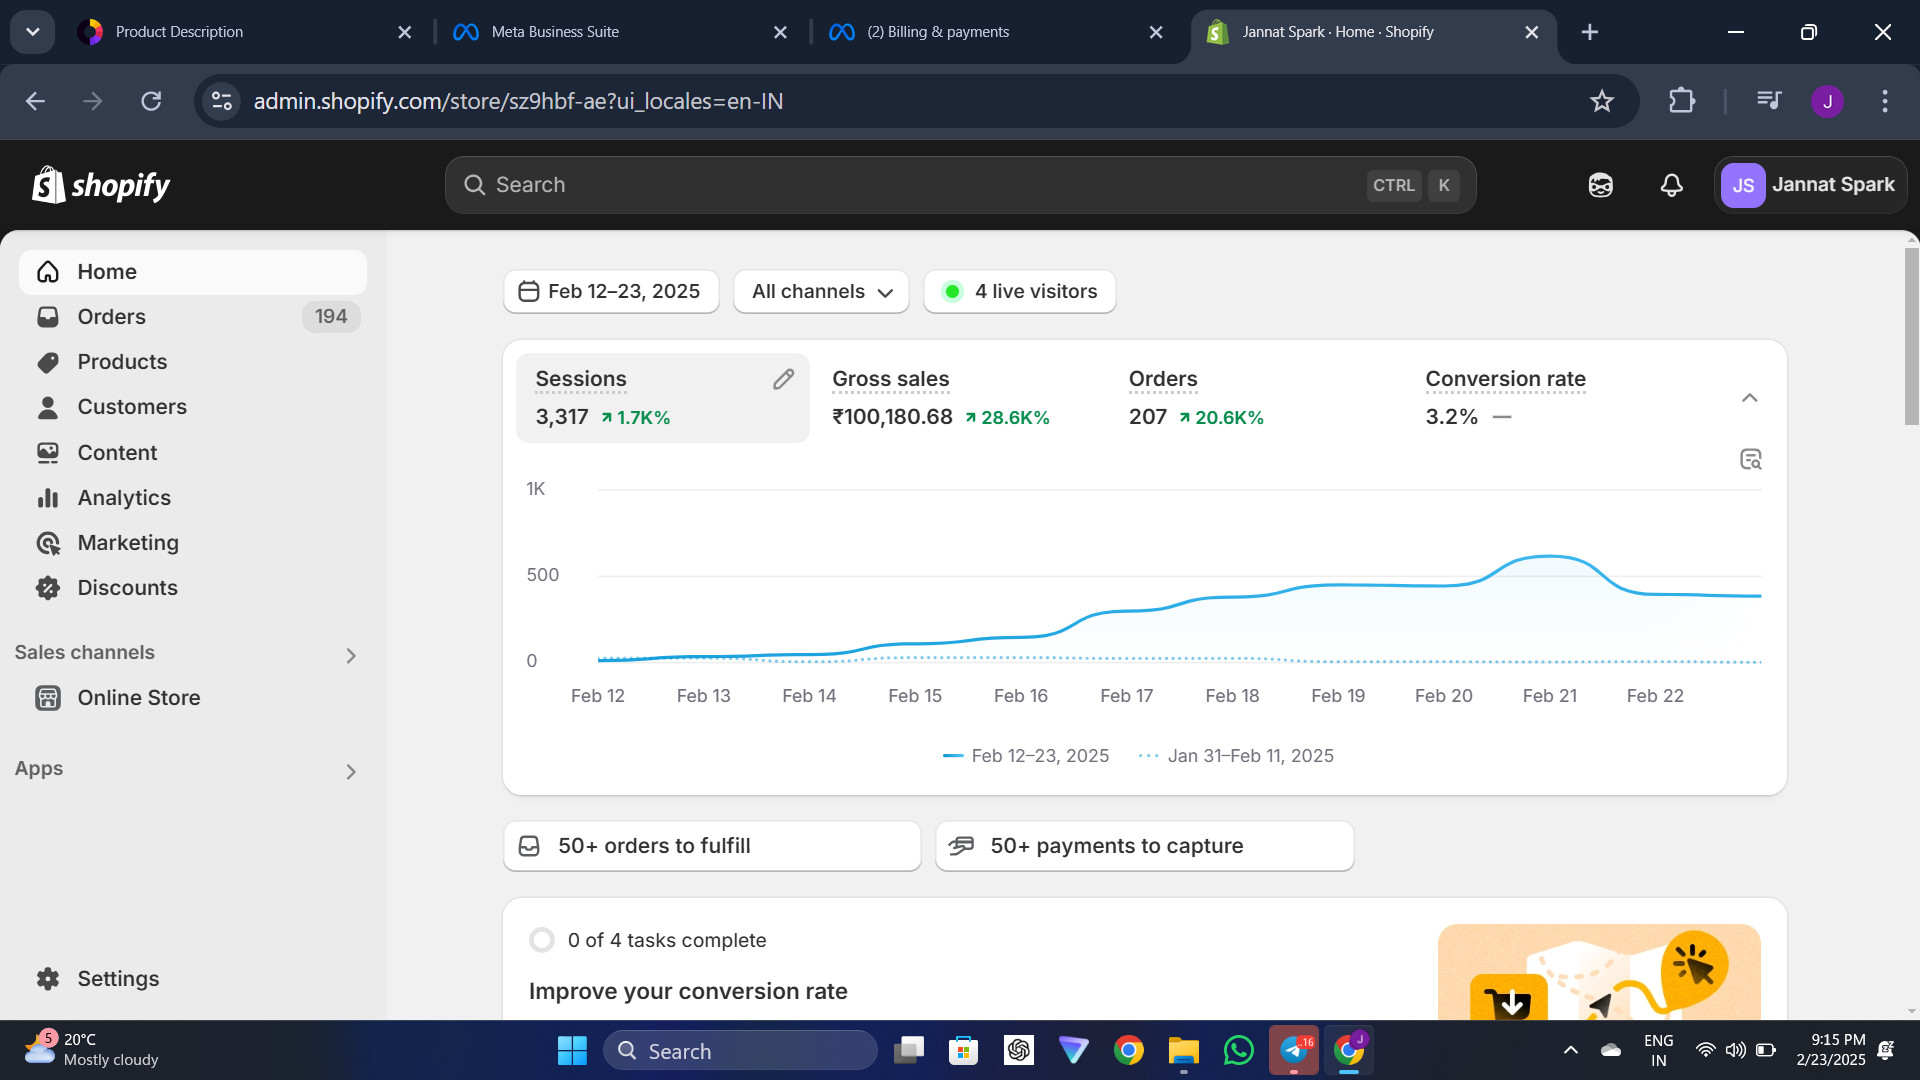
Task: Close the Product Description tab
Action: pos(405,32)
